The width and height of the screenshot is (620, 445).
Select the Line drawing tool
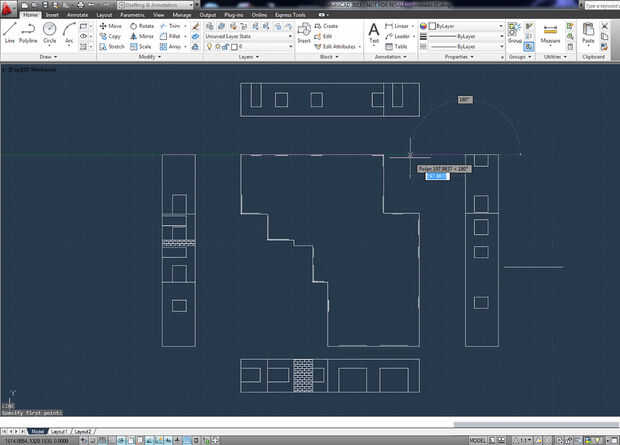tap(9, 32)
